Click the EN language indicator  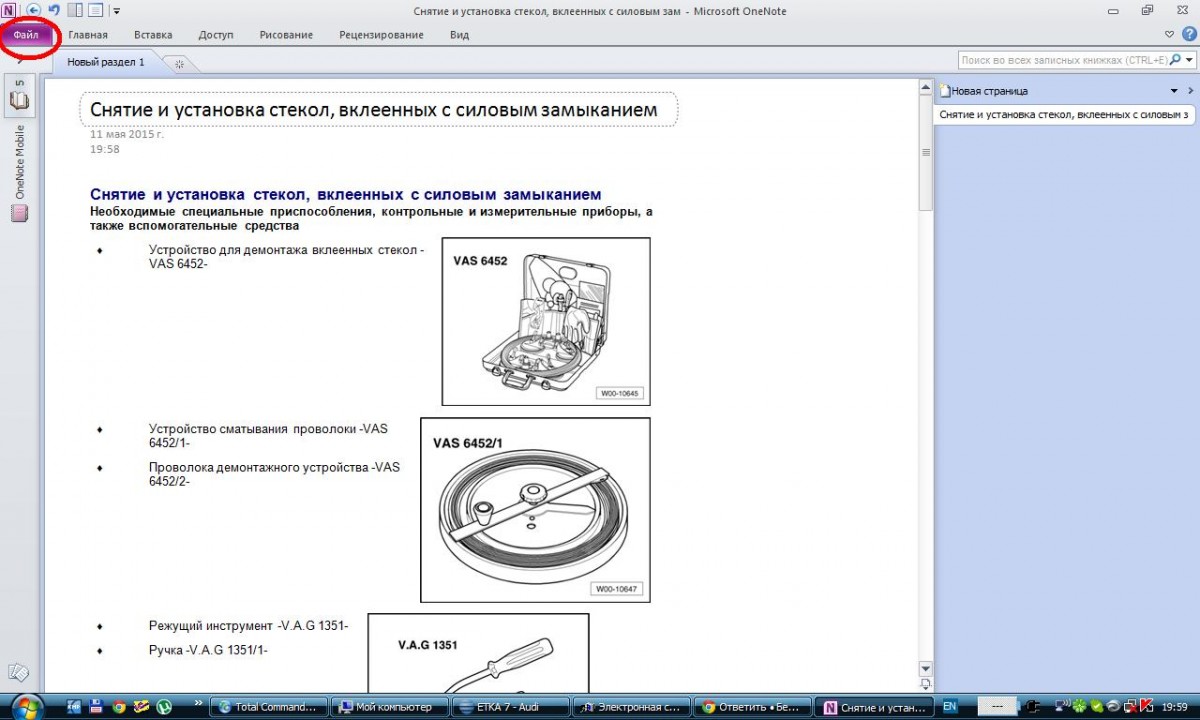click(950, 705)
